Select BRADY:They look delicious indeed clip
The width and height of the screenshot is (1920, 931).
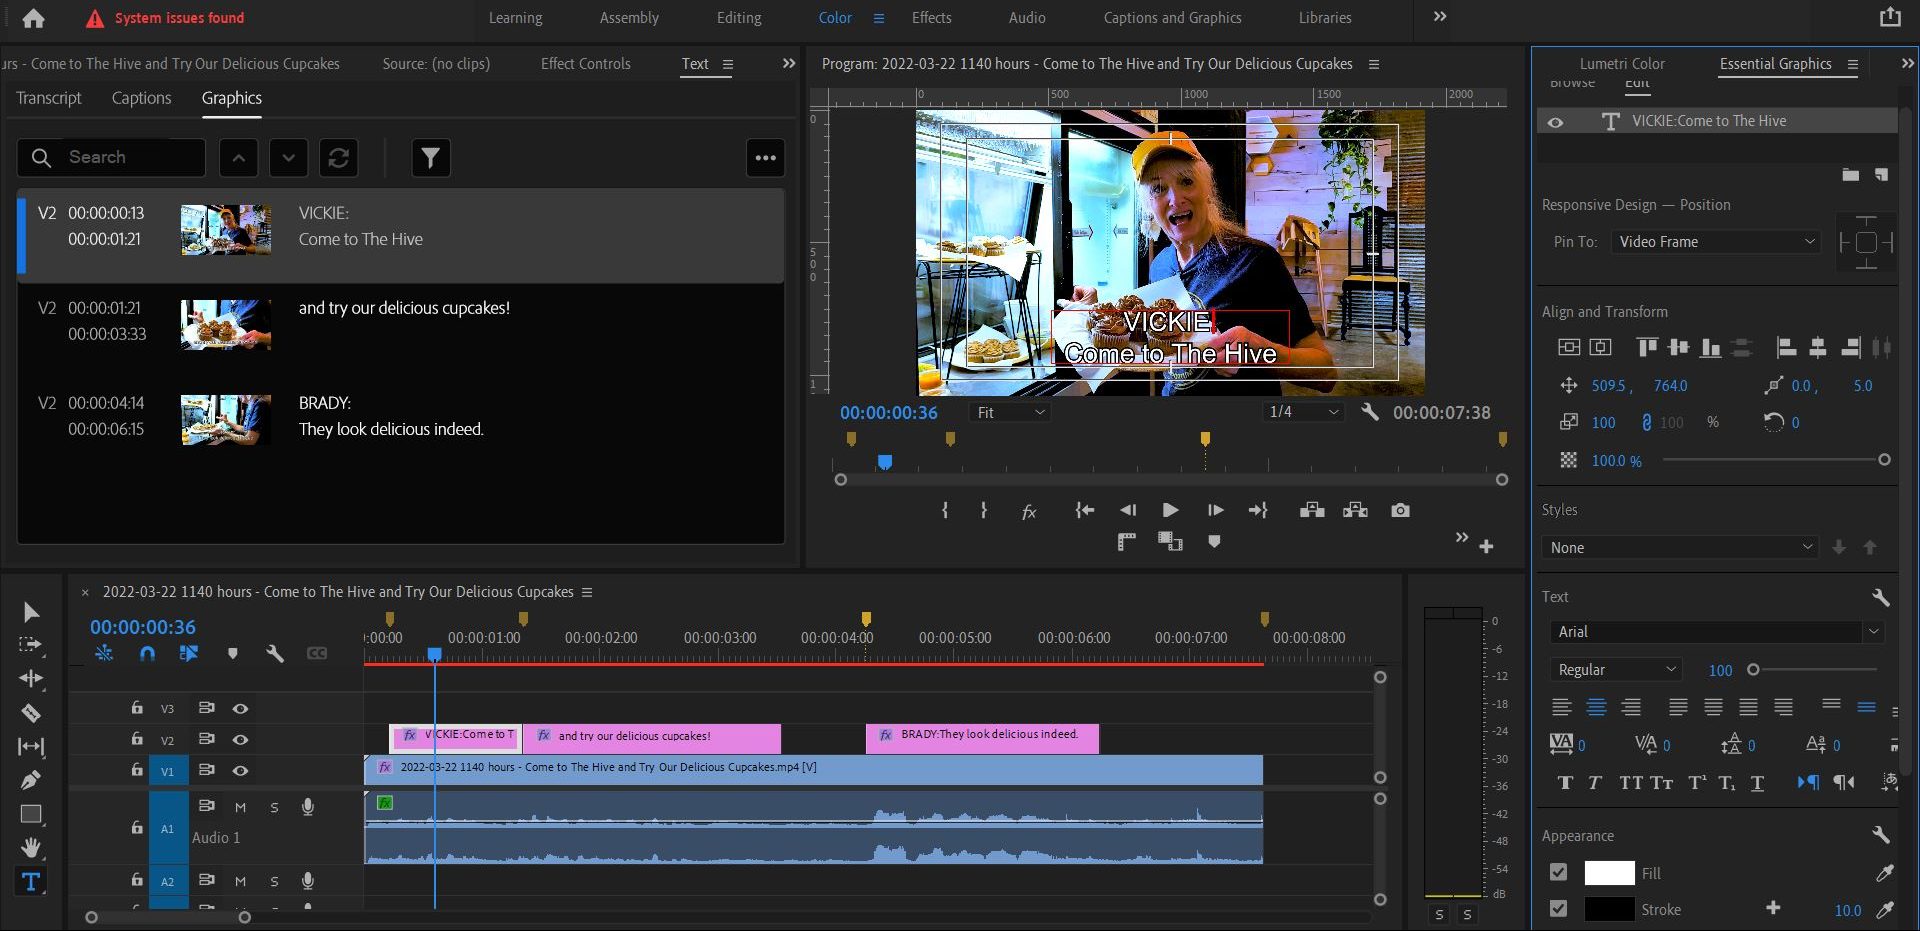(982, 739)
